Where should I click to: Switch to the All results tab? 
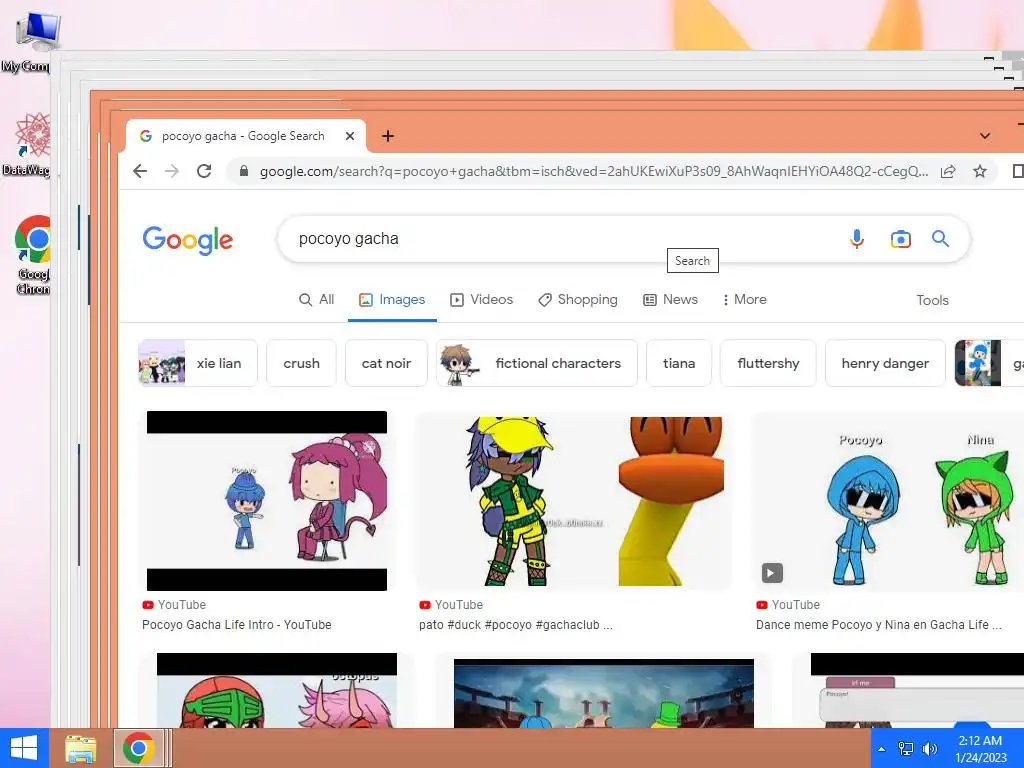pyautogui.click(x=317, y=300)
